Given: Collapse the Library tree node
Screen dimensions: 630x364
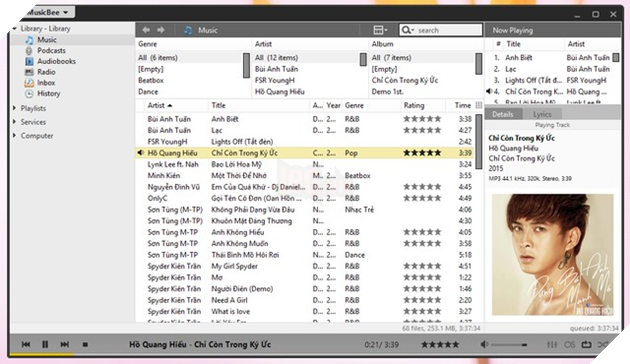Looking at the screenshot, I should click(15, 29).
